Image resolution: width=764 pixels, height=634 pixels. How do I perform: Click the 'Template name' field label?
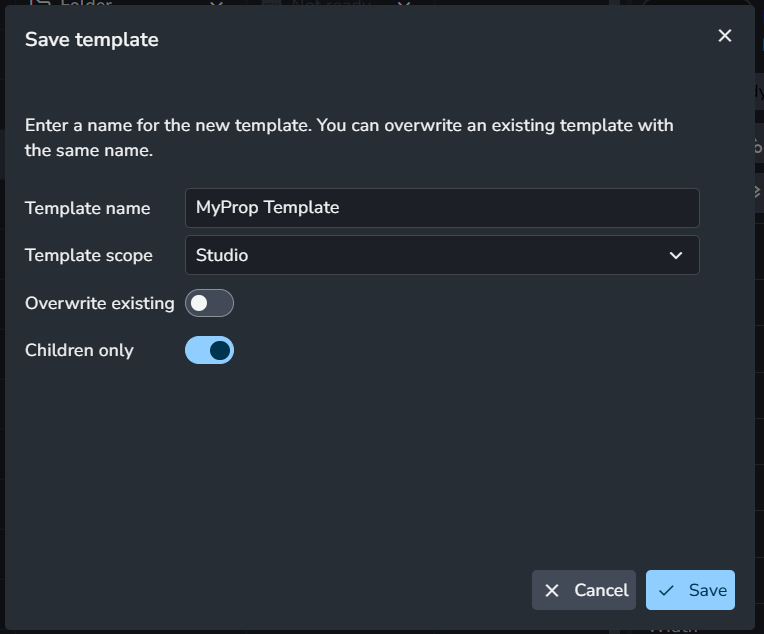click(88, 208)
